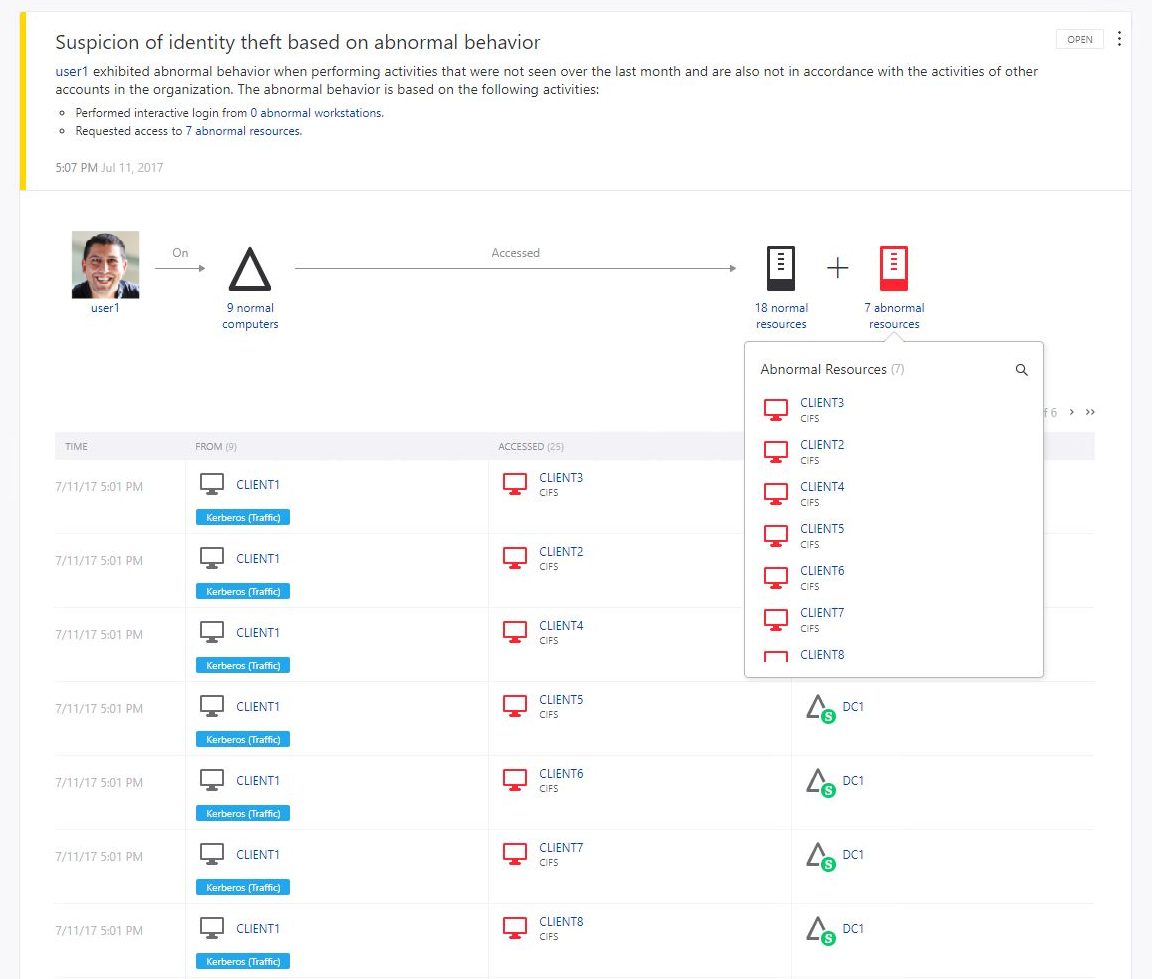Click user1's profile photo
1152x979 pixels.
click(105, 266)
